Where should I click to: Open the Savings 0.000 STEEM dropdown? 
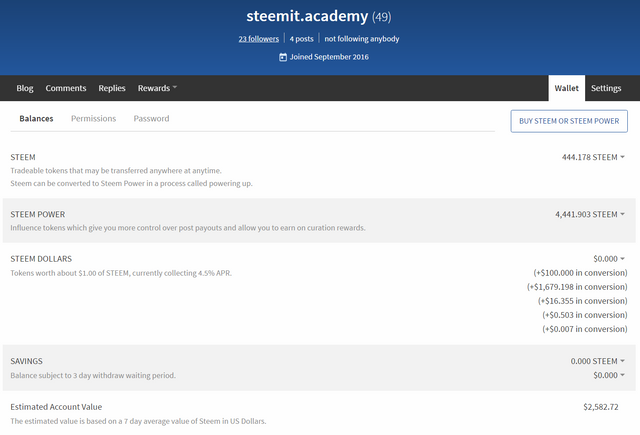[x=598, y=361]
